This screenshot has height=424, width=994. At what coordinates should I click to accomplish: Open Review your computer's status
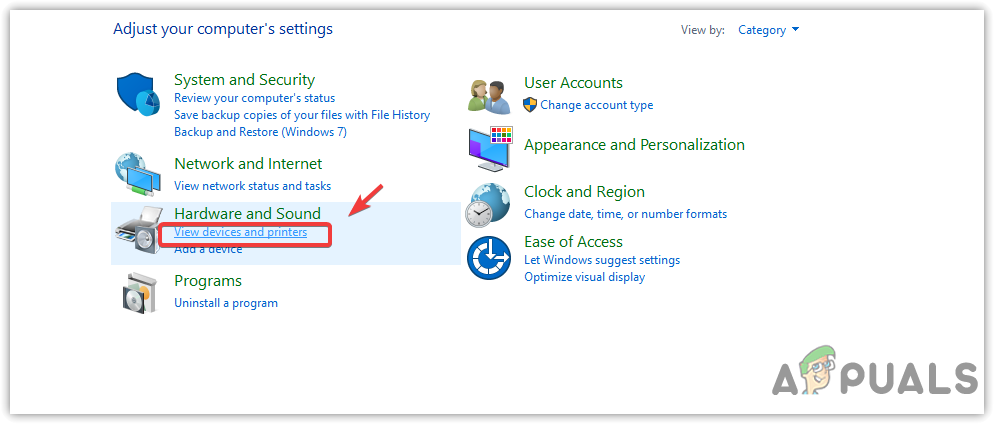click(254, 98)
